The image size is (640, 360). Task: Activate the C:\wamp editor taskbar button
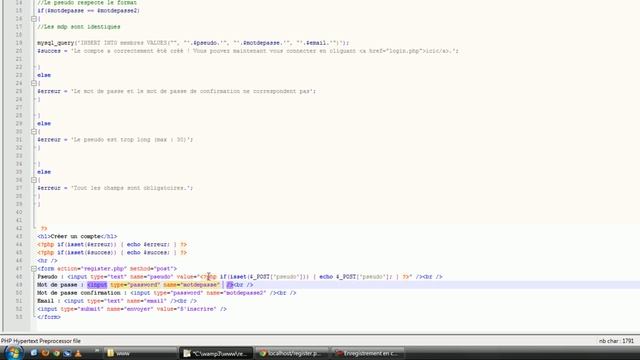tap(216, 353)
